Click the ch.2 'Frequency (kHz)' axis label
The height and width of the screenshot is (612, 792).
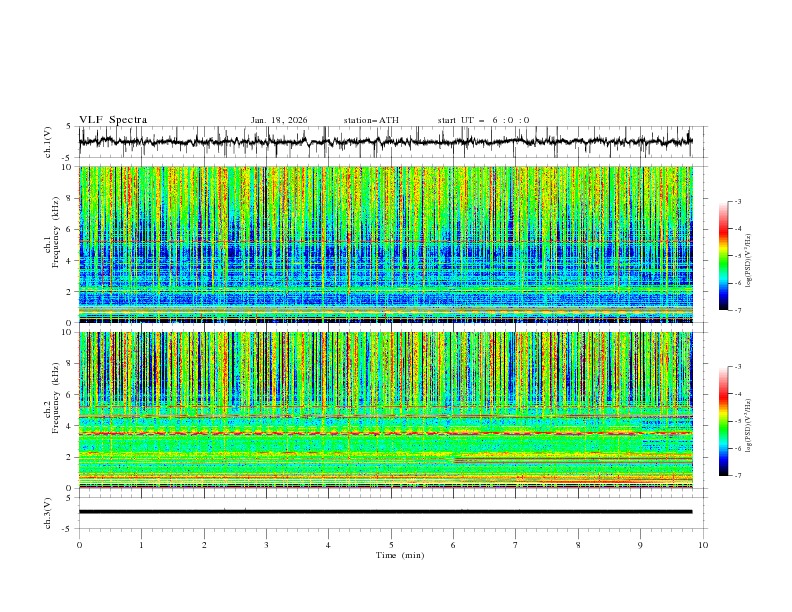tap(56, 398)
